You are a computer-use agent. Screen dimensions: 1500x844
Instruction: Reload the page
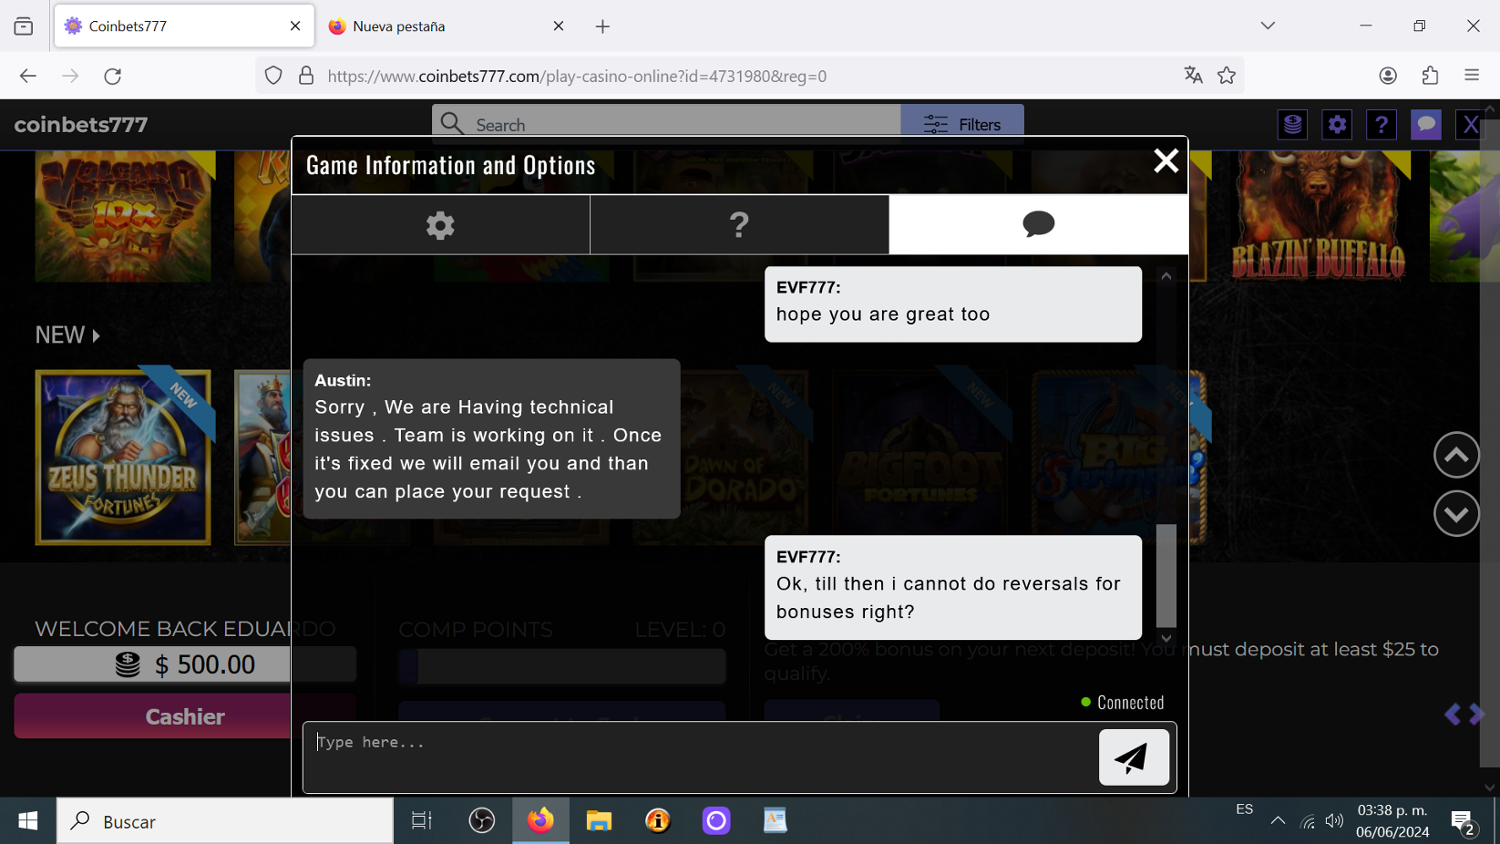click(x=113, y=76)
